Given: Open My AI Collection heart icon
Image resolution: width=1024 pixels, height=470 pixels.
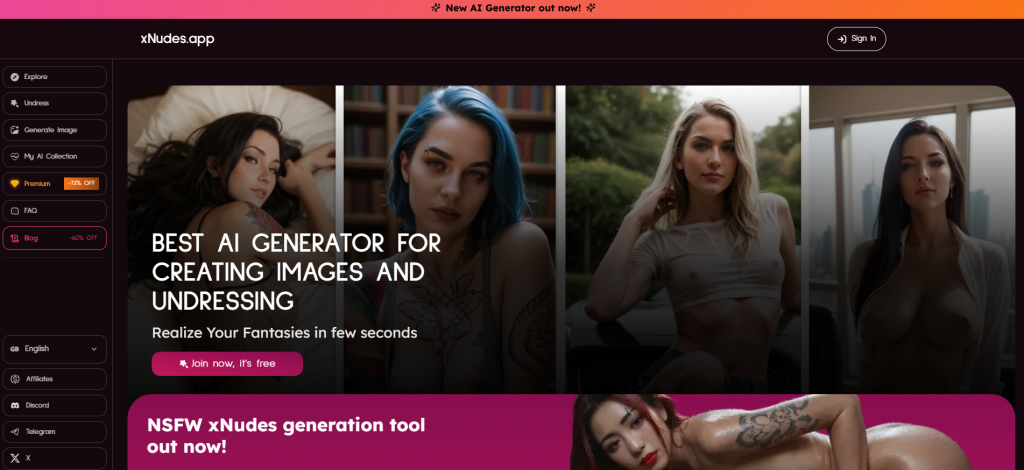Looking at the screenshot, I should pos(14,157).
